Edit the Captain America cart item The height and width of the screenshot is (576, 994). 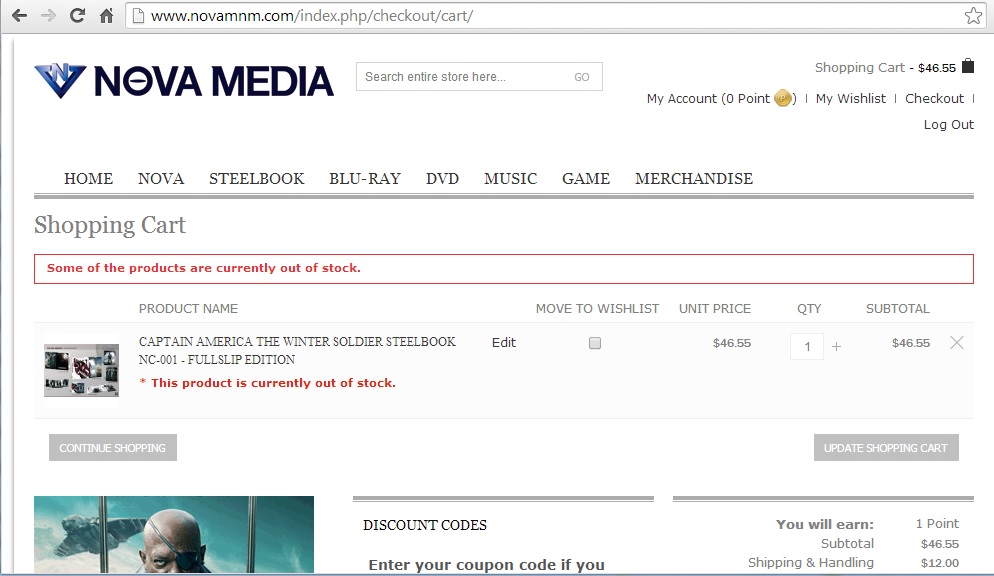[x=504, y=343]
